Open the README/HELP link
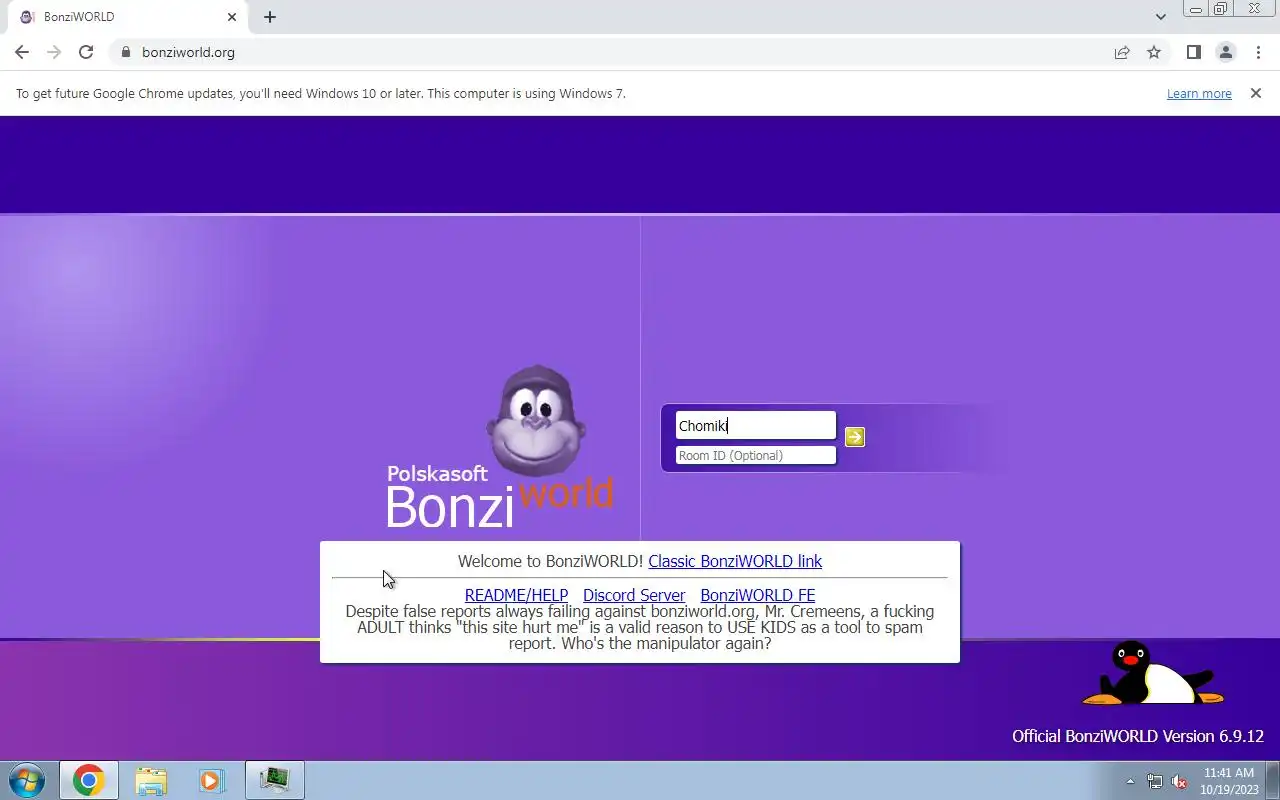This screenshot has height=800, width=1280. tap(516, 595)
